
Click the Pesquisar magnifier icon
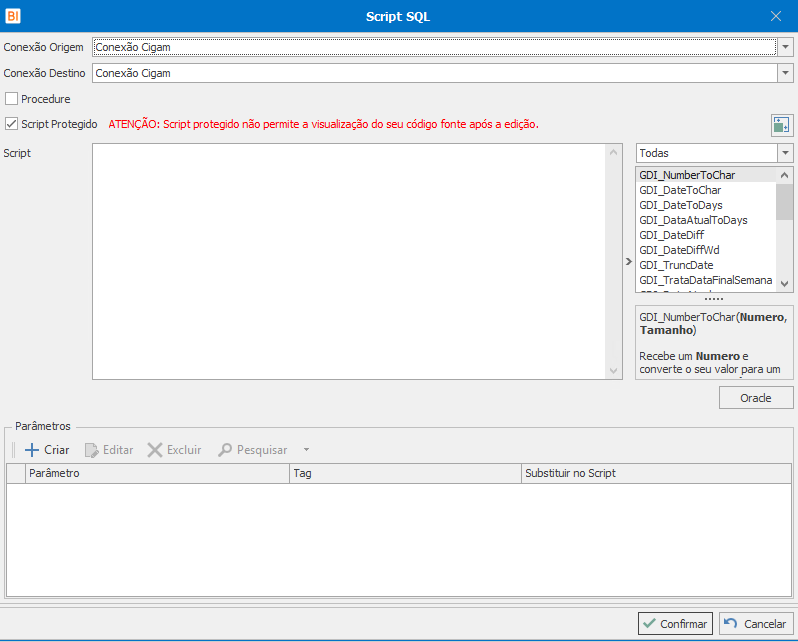(x=224, y=450)
